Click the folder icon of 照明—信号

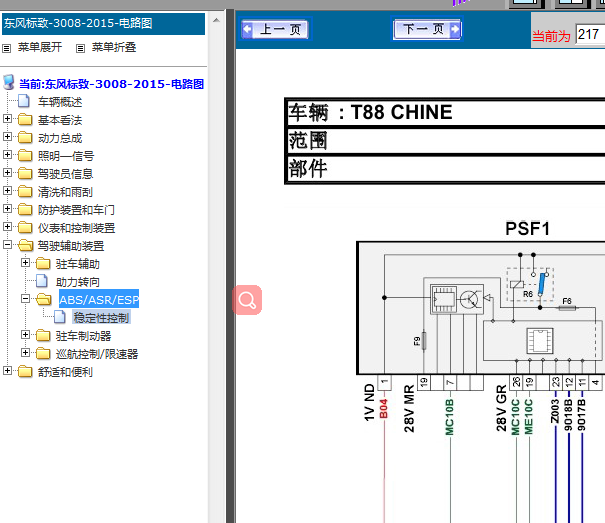click(25, 156)
